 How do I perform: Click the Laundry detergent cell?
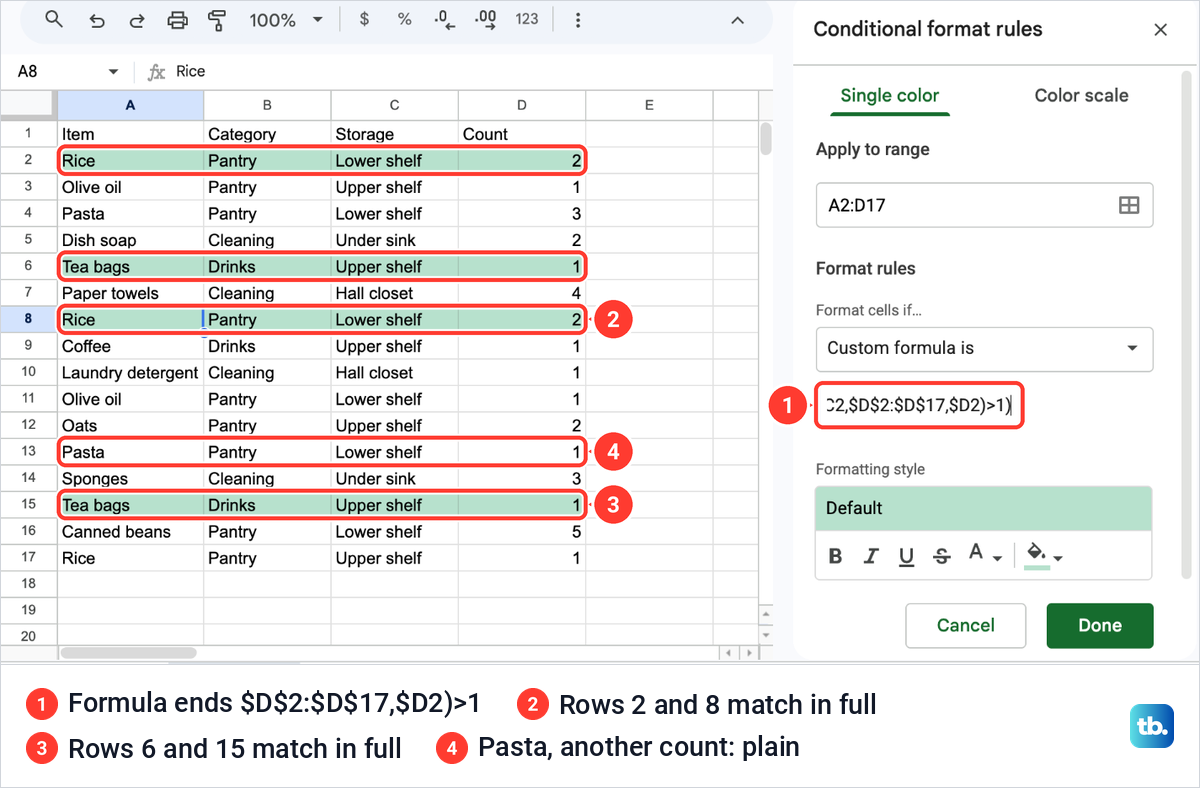130,373
